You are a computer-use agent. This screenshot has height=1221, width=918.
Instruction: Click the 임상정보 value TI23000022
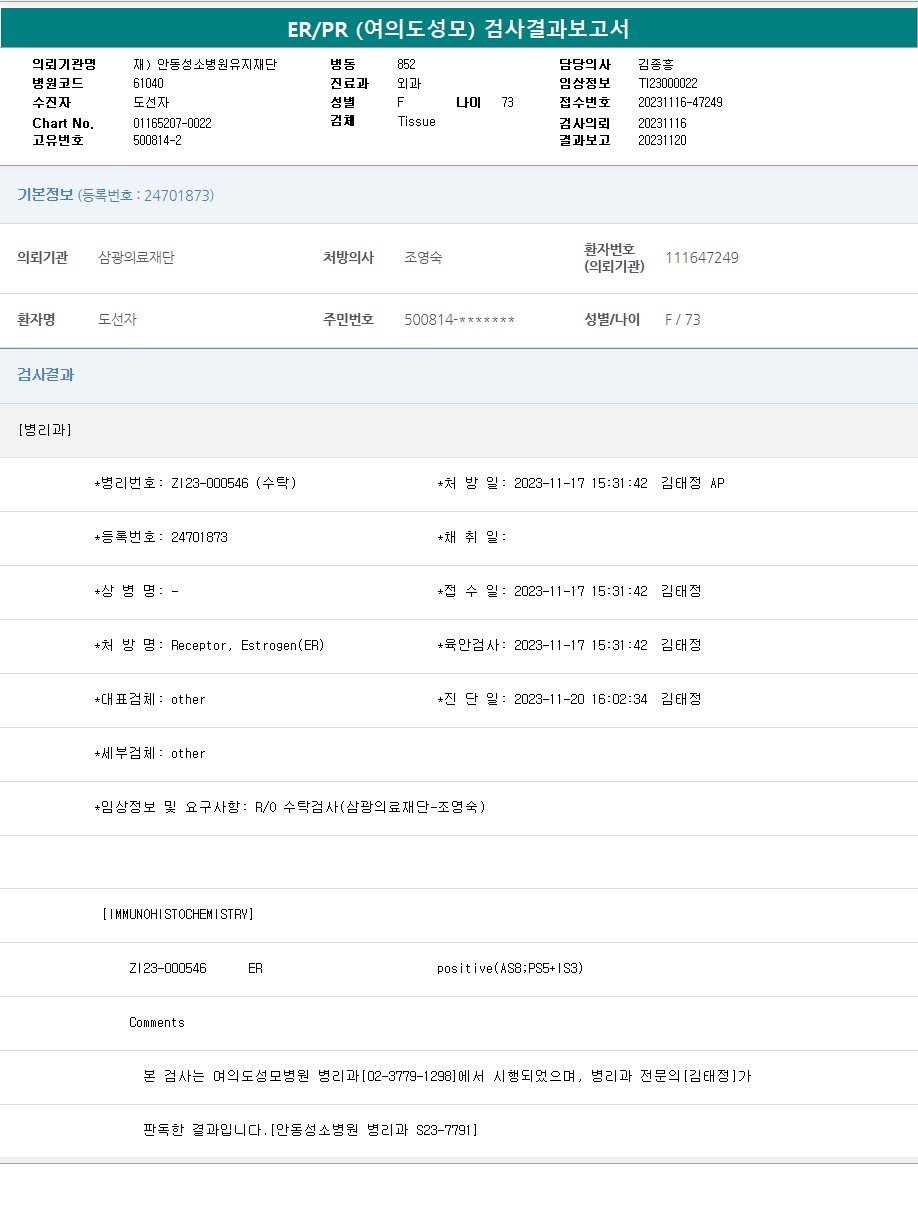click(668, 84)
